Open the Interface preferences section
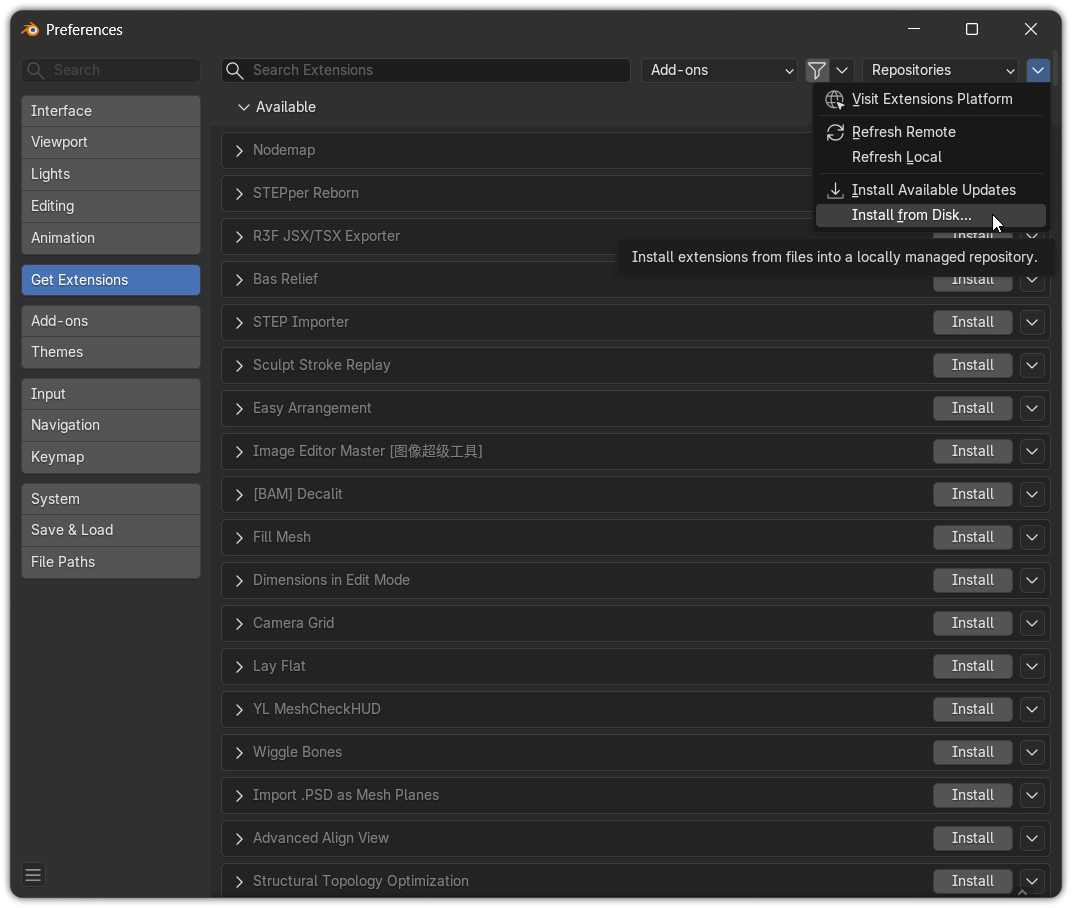This screenshot has width=1072, height=908. point(111,111)
